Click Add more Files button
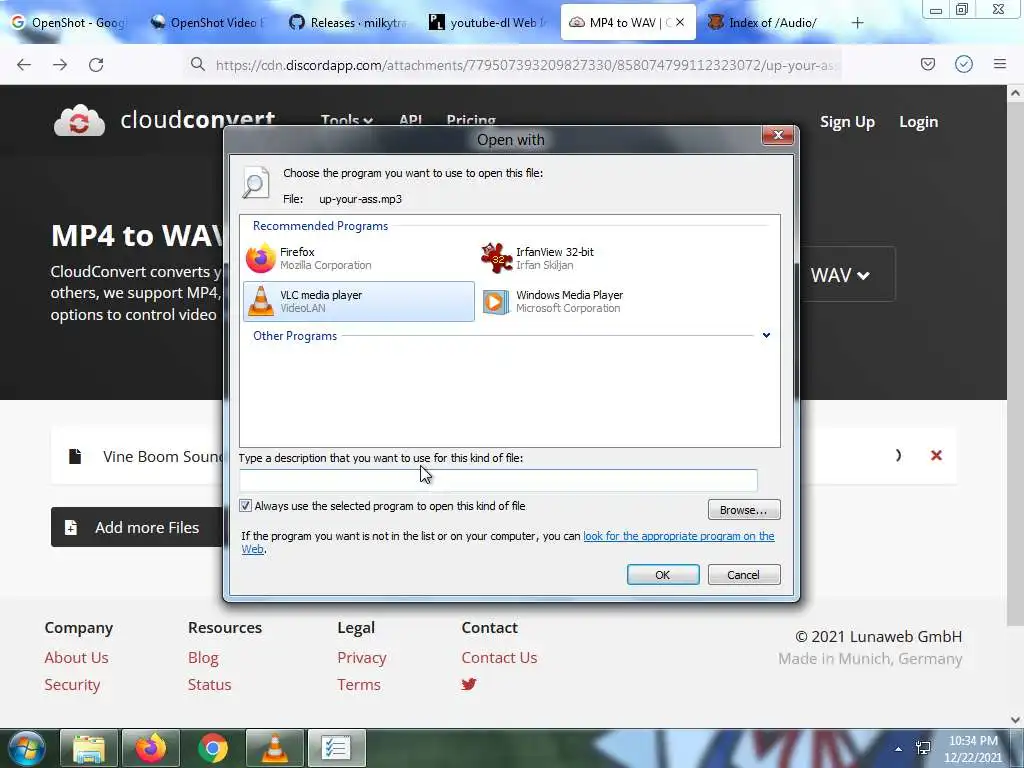Viewport: 1024px width, 768px height. point(136,527)
